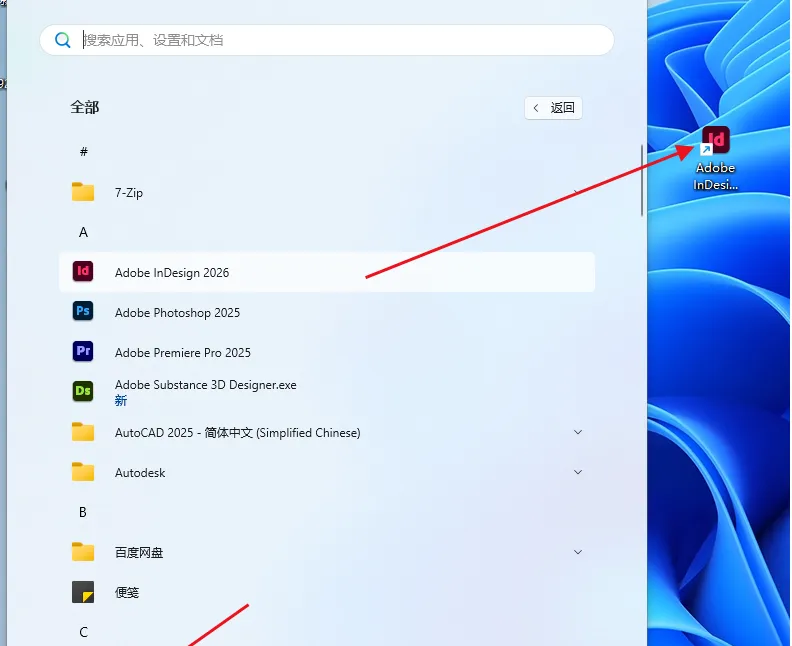Jump using the B index header

click(x=83, y=512)
